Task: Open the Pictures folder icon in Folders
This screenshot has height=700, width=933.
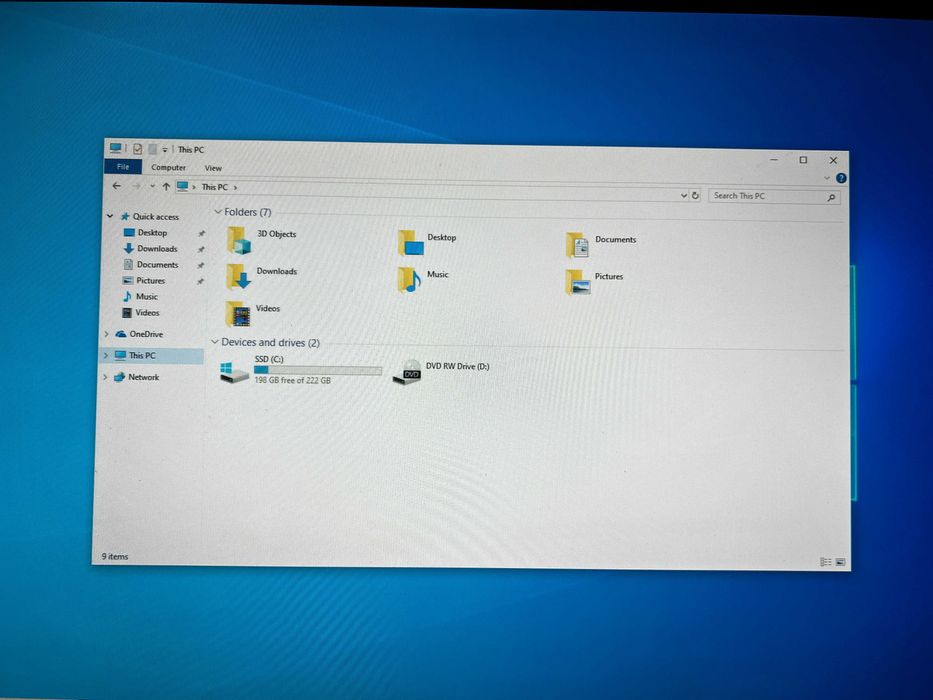Action: click(577, 282)
